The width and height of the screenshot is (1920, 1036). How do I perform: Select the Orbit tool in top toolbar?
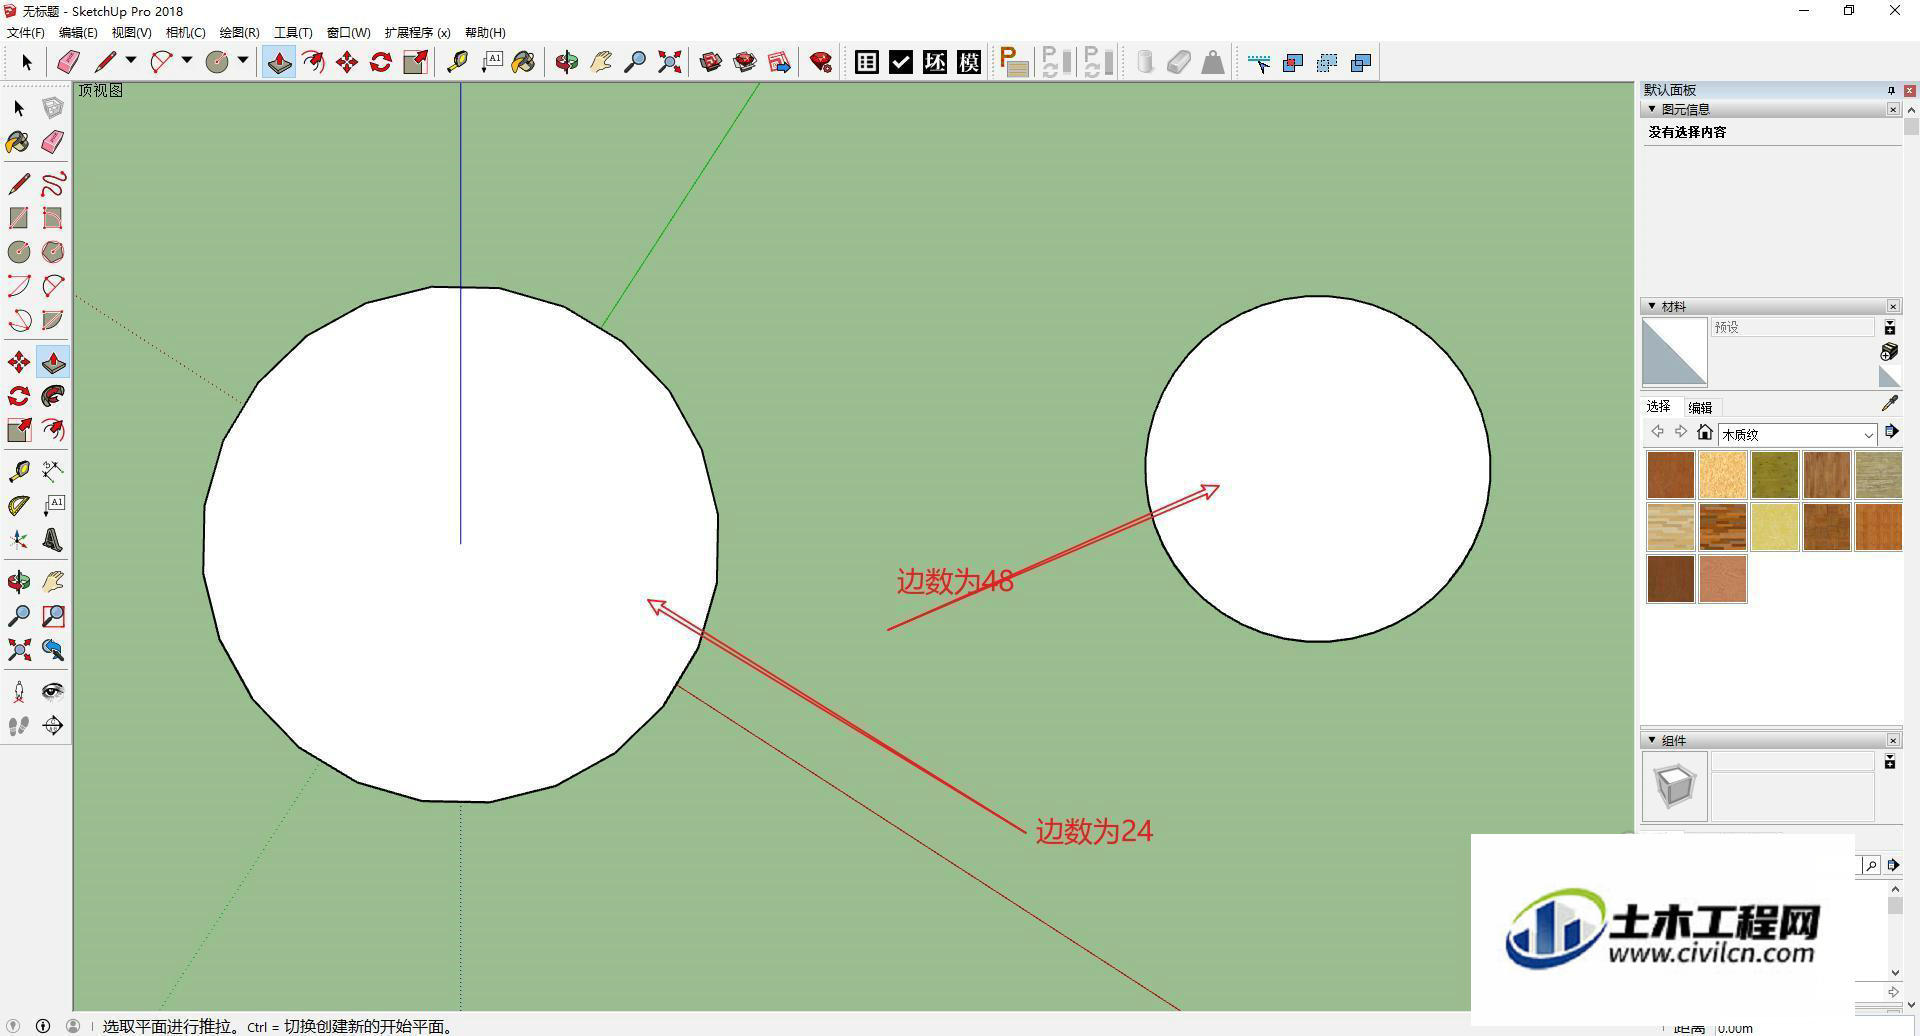point(567,62)
